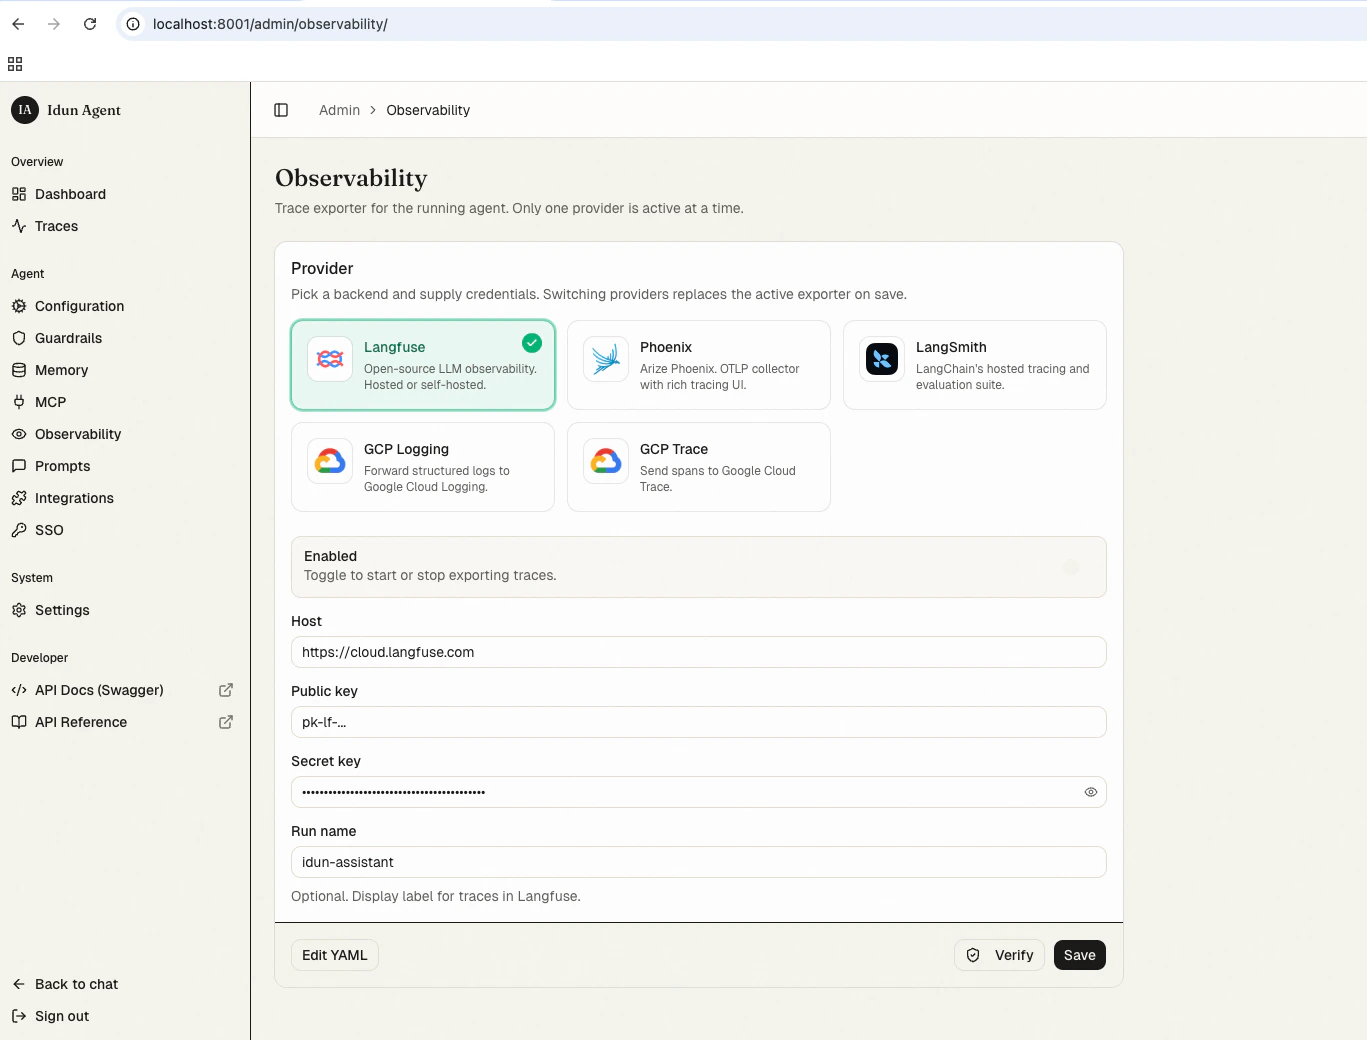Image resolution: width=1367 pixels, height=1040 pixels.
Task: Select Observability eye icon in the sidebar
Action: point(19,434)
